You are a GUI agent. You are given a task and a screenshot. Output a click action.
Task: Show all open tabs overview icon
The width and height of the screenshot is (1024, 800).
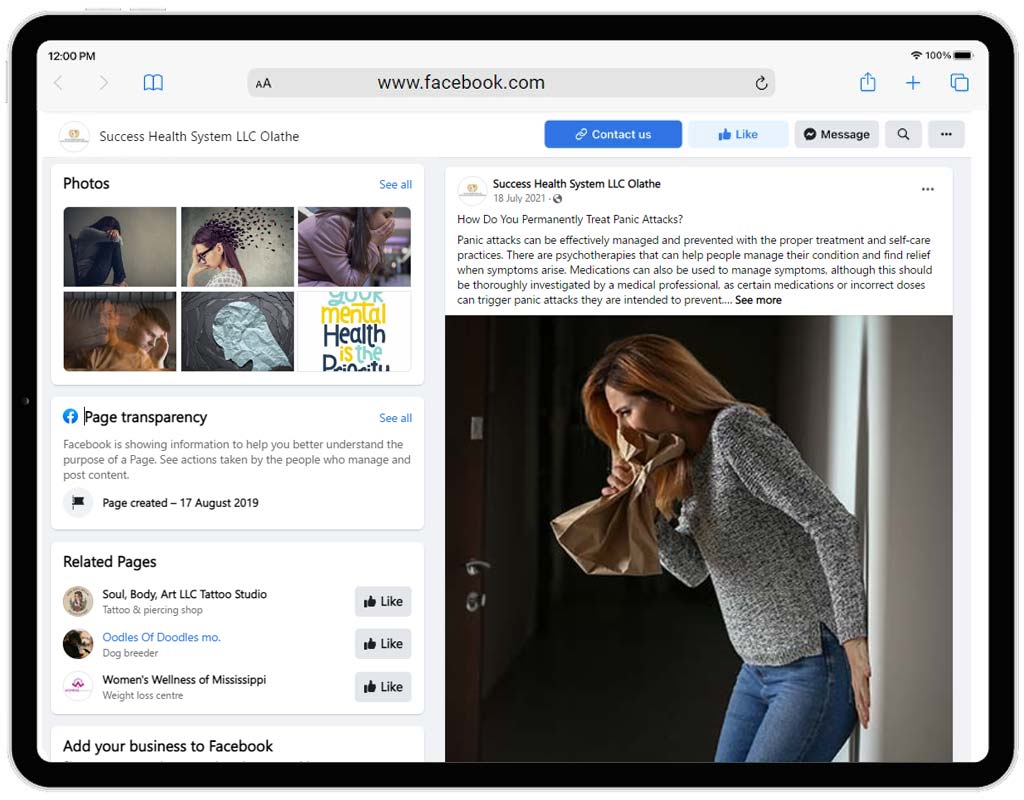tap(959, 83)
